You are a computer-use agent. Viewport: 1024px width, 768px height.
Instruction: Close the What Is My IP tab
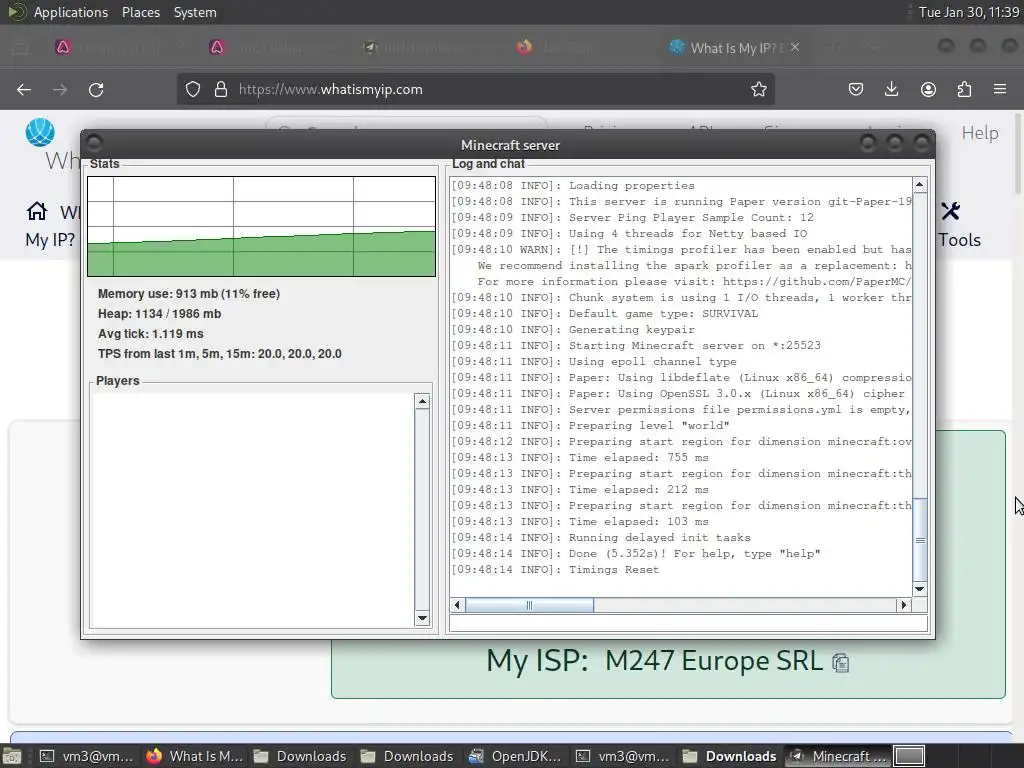pyautogui.click(x=795, y=47)
